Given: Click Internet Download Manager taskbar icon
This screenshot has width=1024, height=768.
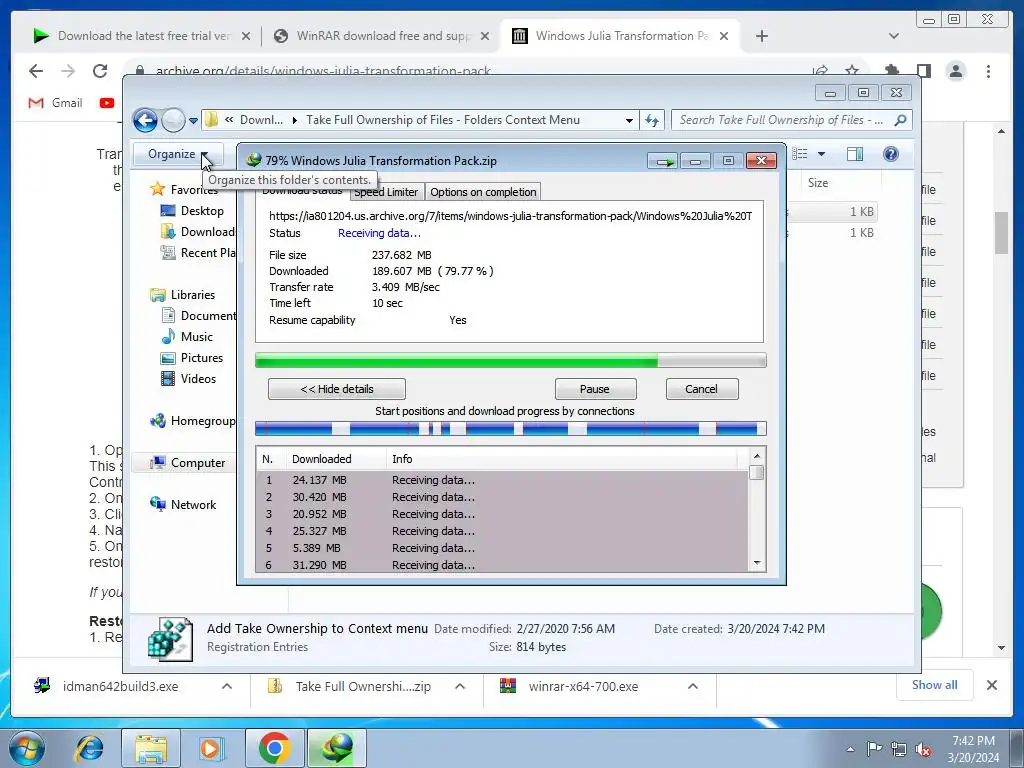Looking at the screenshot, I should (x=337, y=748).
